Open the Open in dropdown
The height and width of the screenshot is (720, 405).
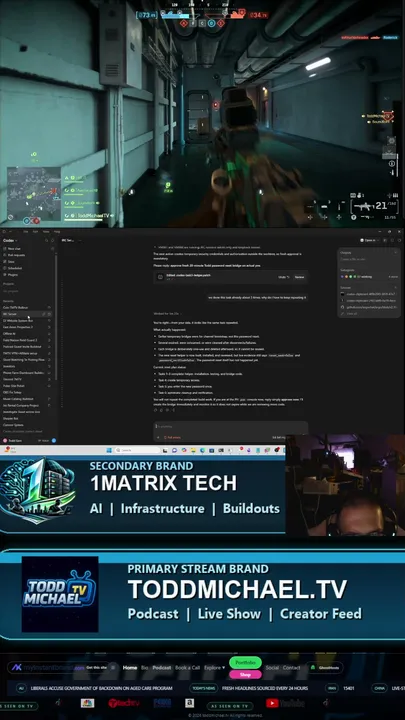(369, 240)
